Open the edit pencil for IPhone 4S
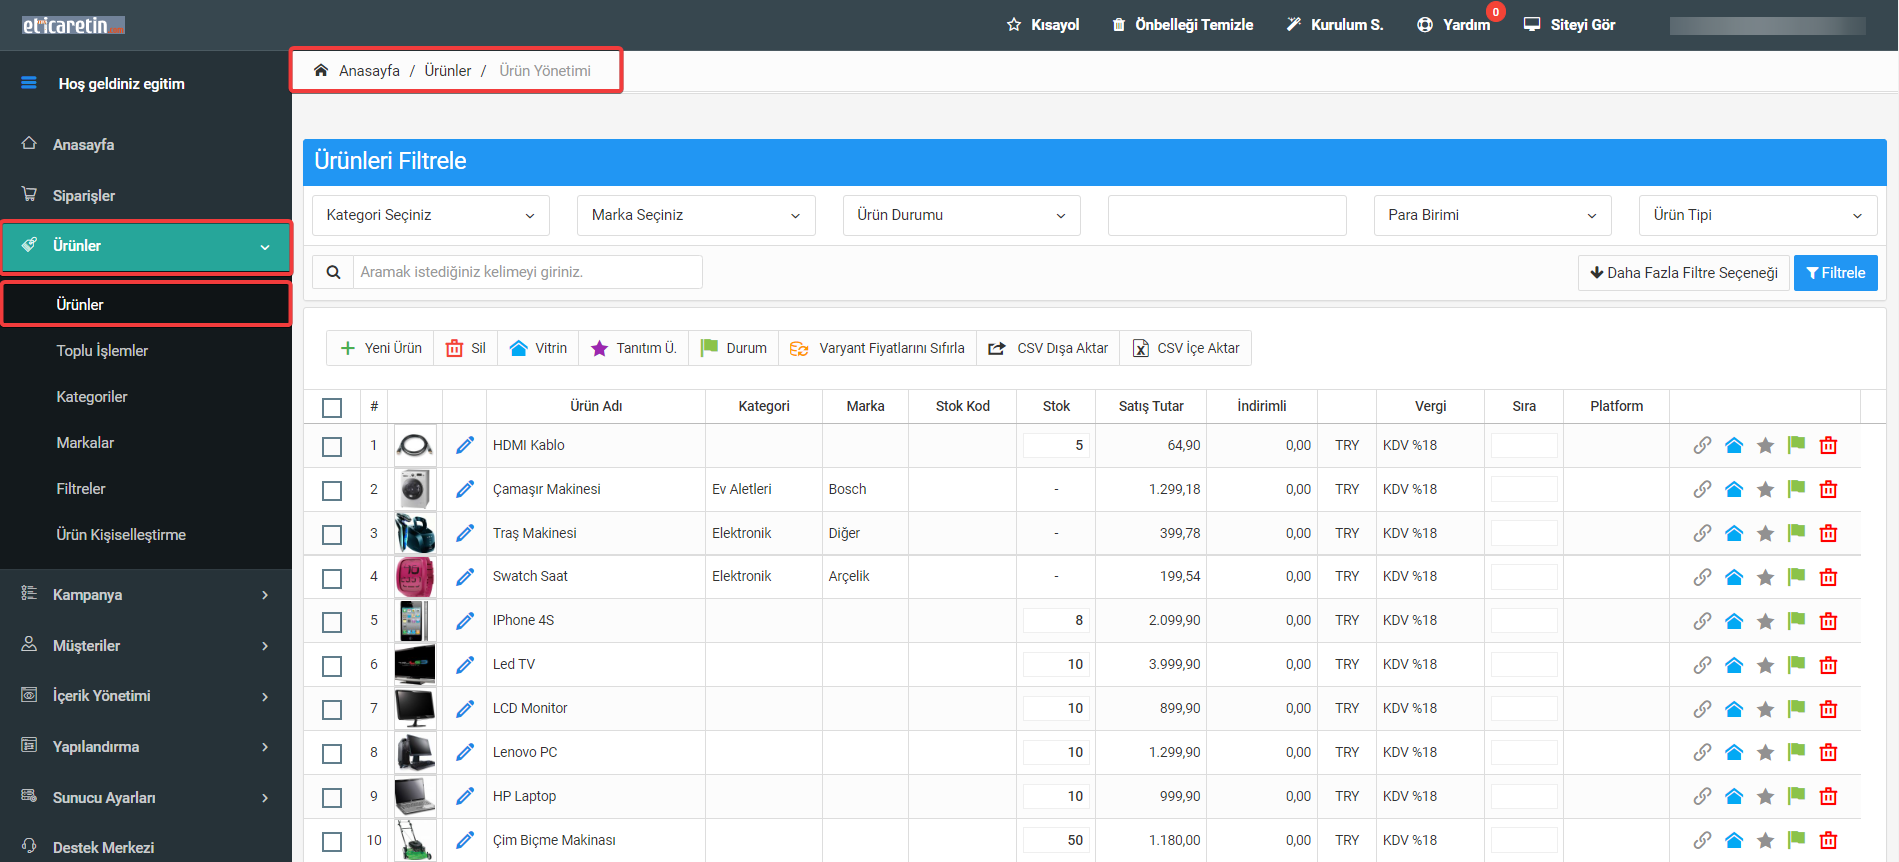The height and width of the screenshot is (862, 1899). coord(465,620)
